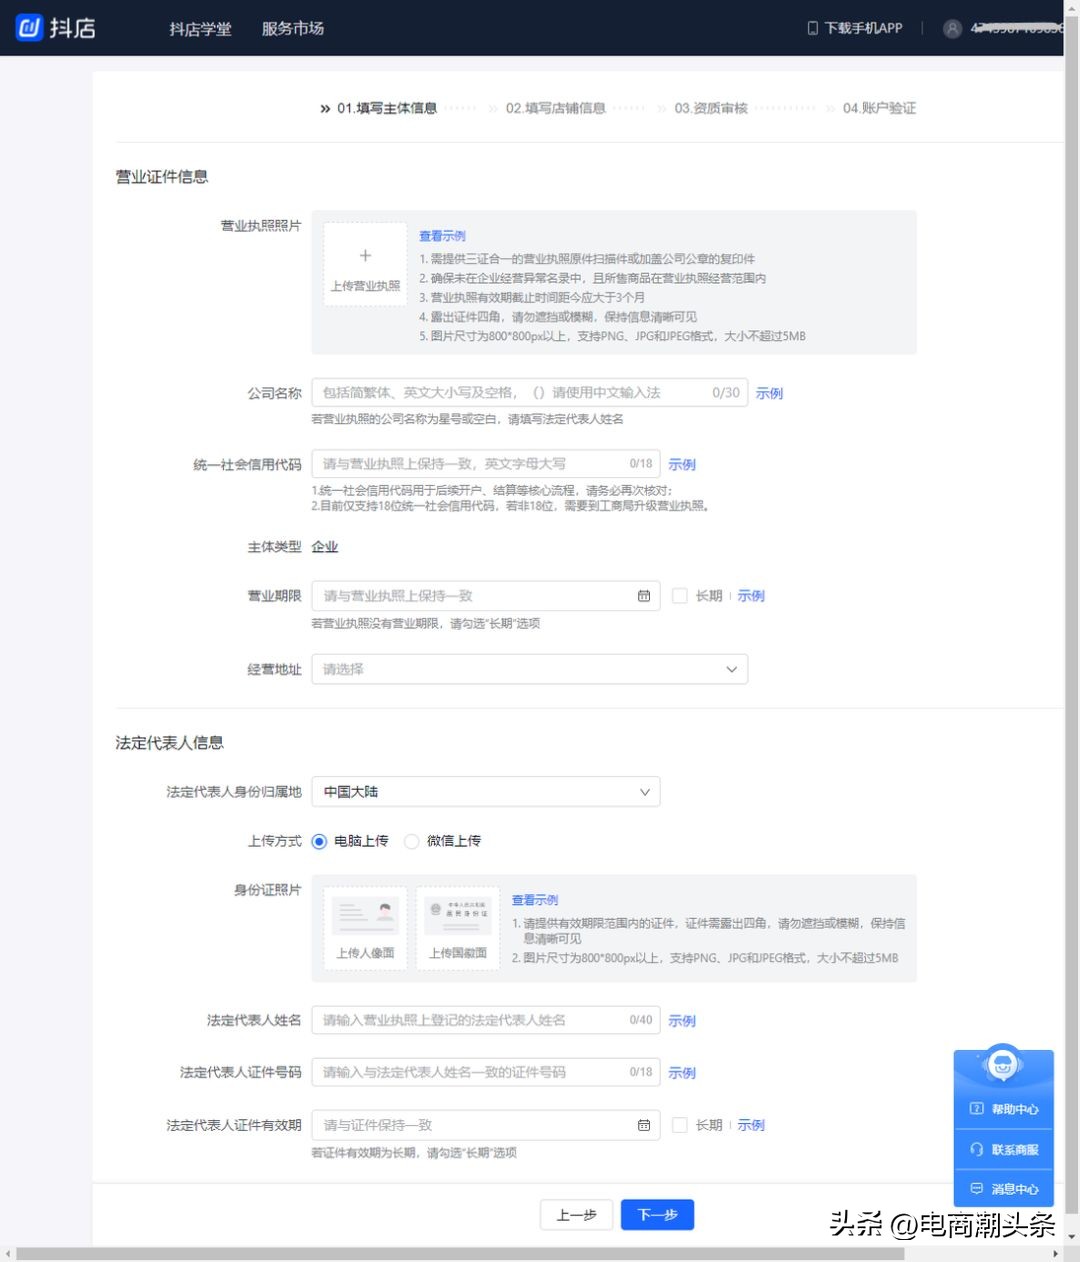Check the 长期 checkbox for 营业期限
1080x1262 pixels.
(680, 595)
